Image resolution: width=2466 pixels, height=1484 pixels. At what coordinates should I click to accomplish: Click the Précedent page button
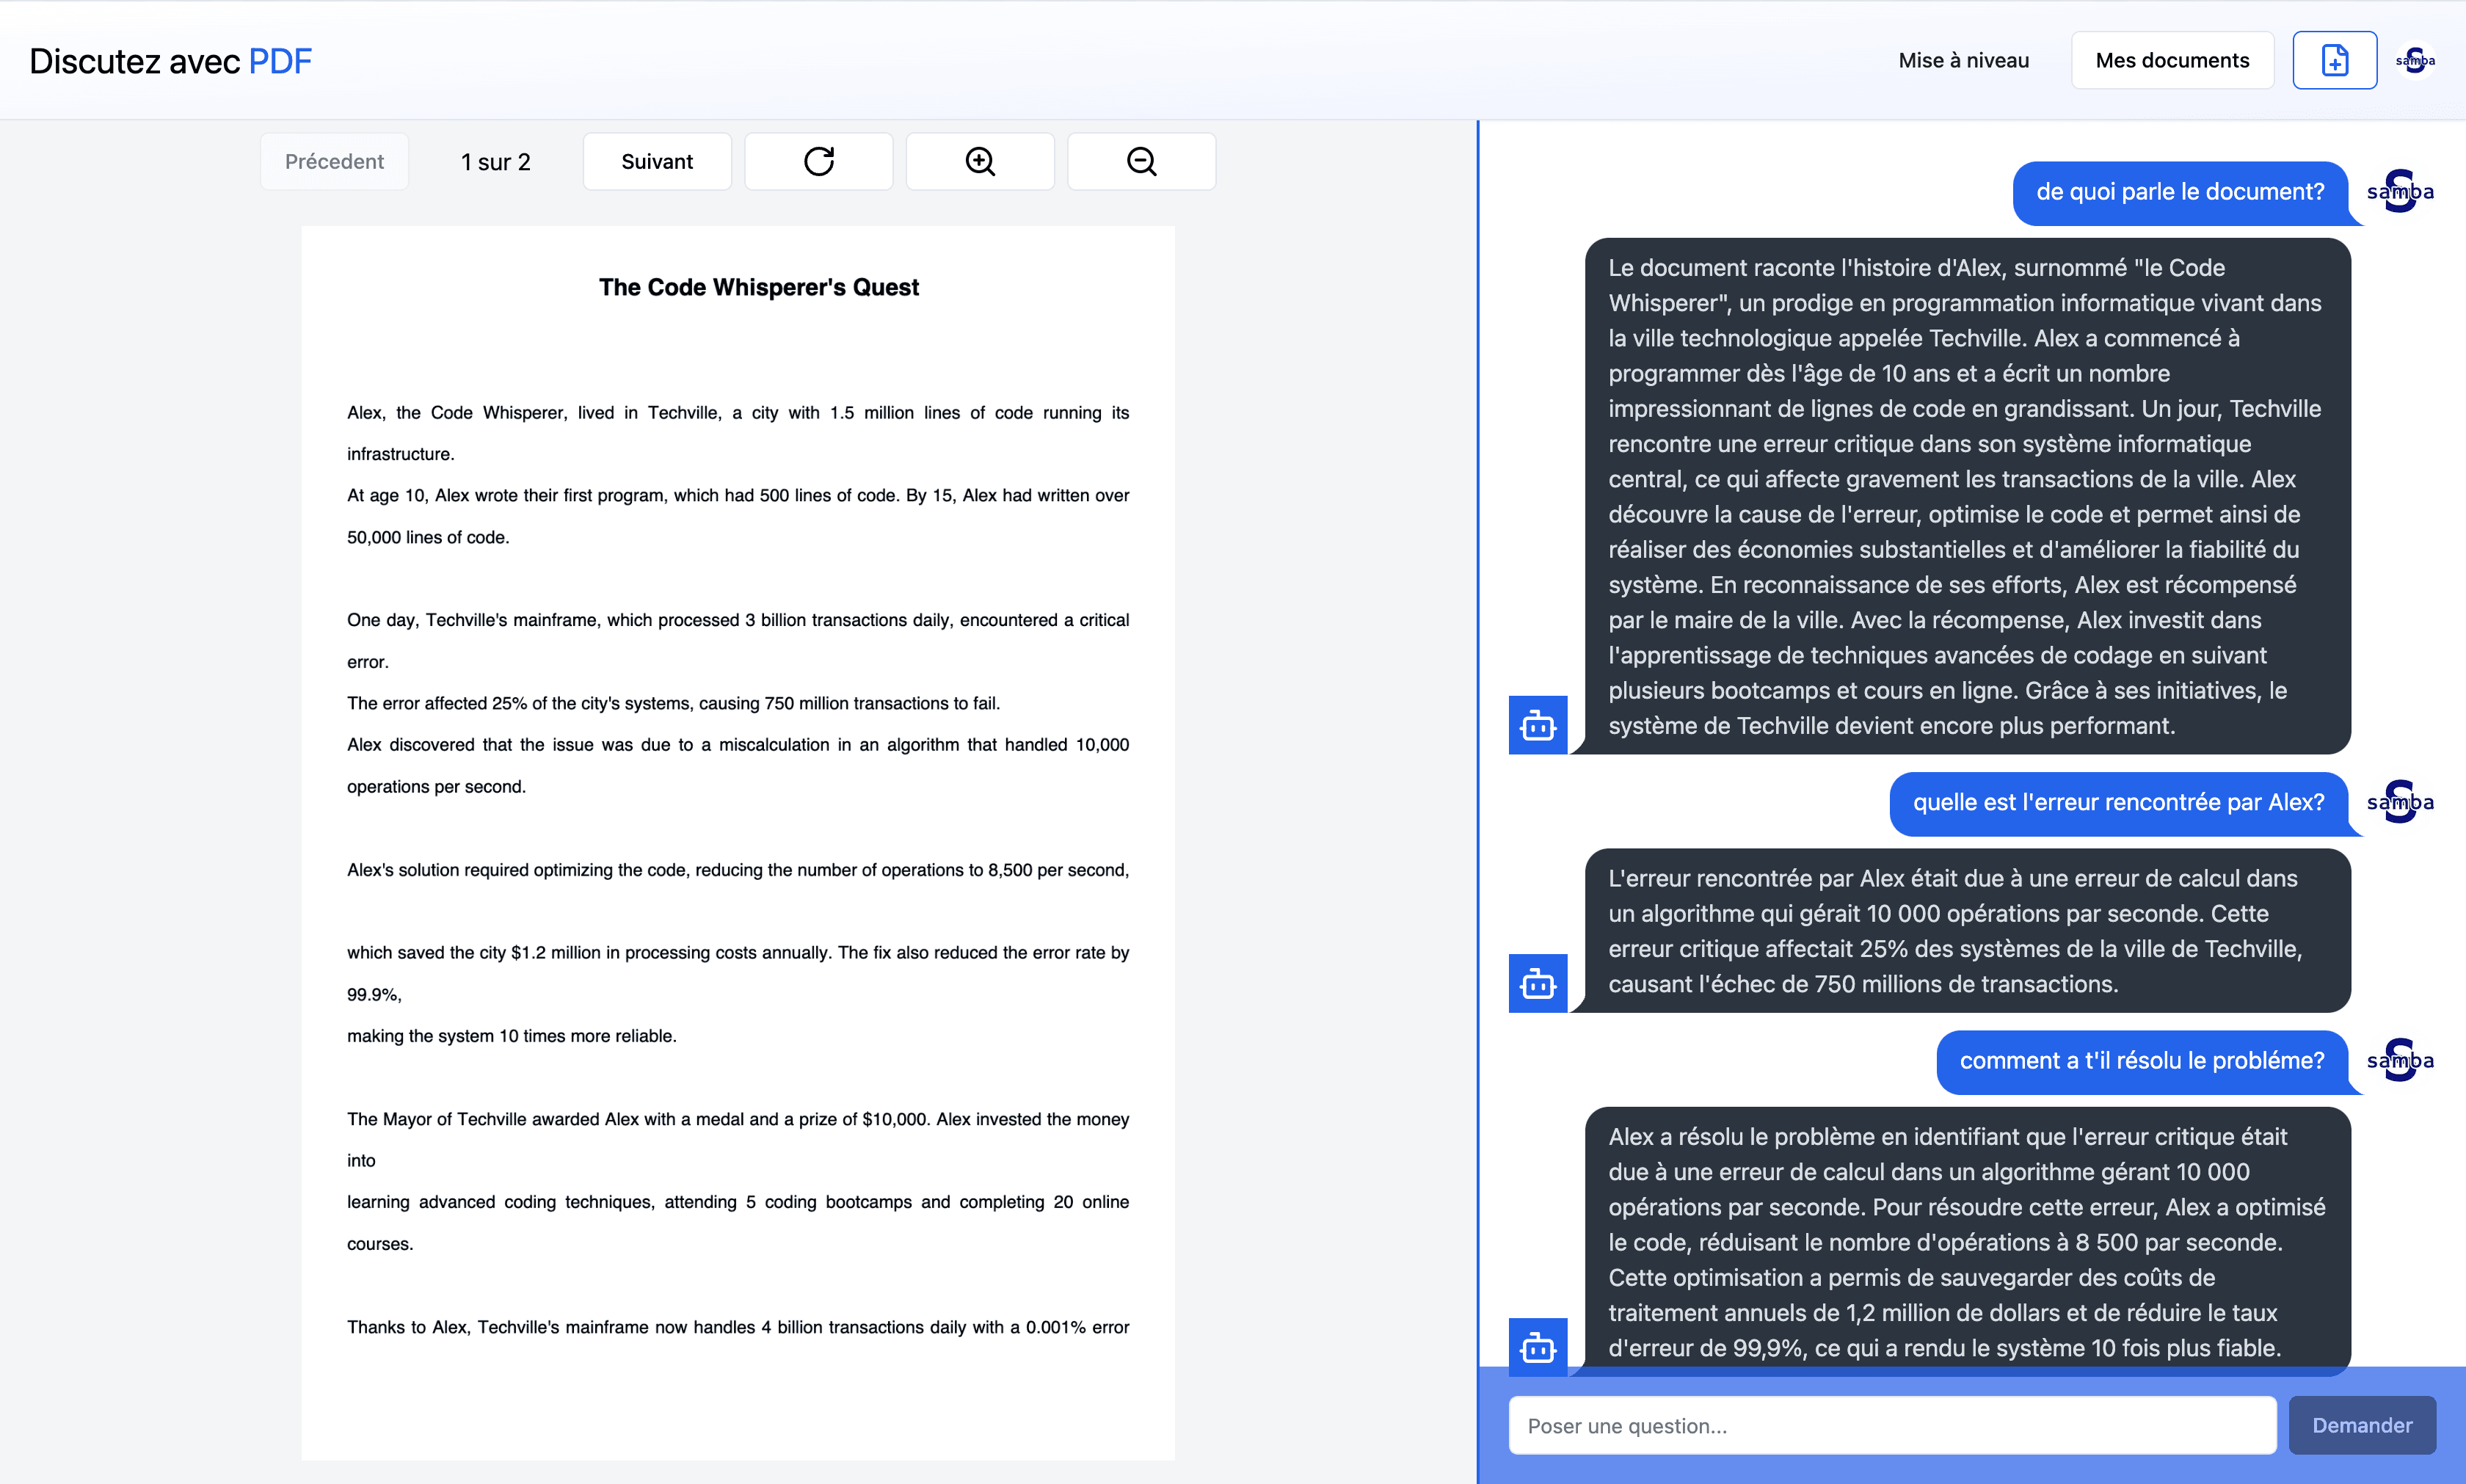(x=334, y=161)
